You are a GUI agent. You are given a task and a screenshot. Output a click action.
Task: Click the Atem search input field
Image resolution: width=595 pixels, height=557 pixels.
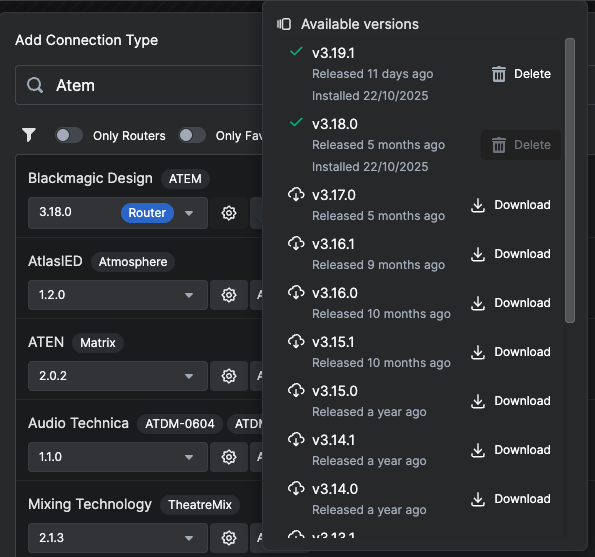139,85
